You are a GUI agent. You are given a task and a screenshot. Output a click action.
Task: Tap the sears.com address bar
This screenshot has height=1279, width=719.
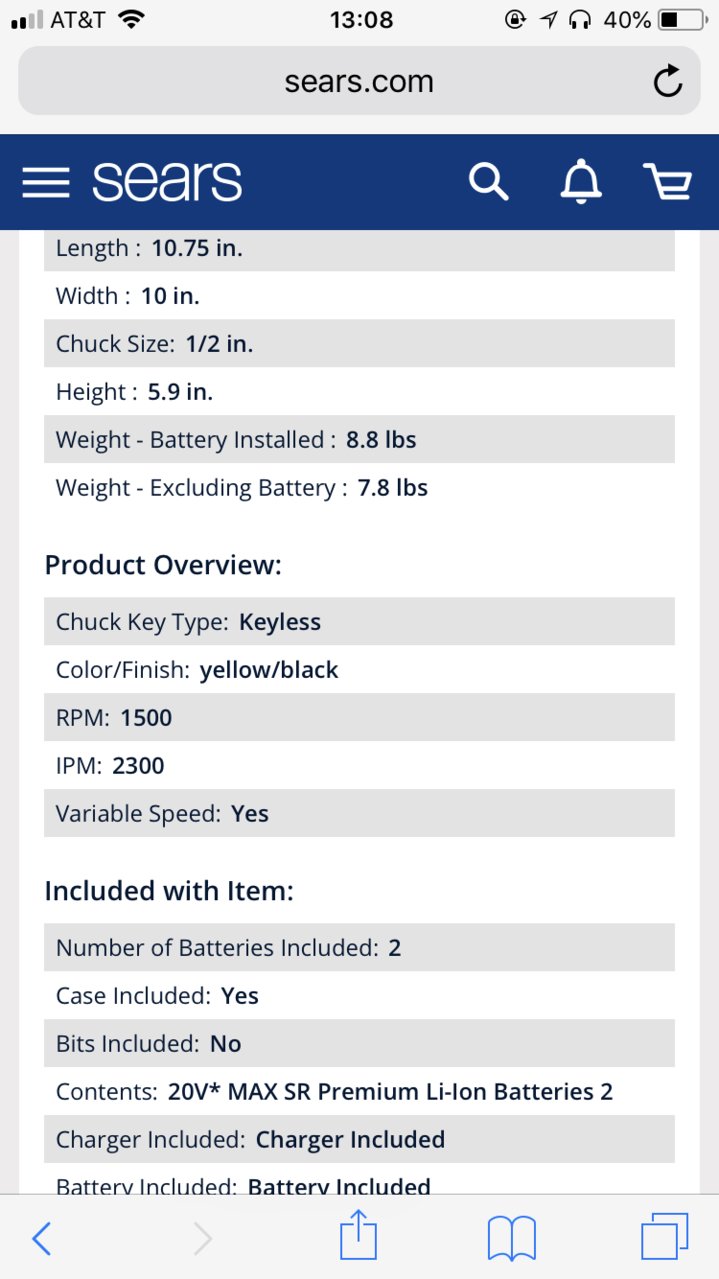[359, 81]
